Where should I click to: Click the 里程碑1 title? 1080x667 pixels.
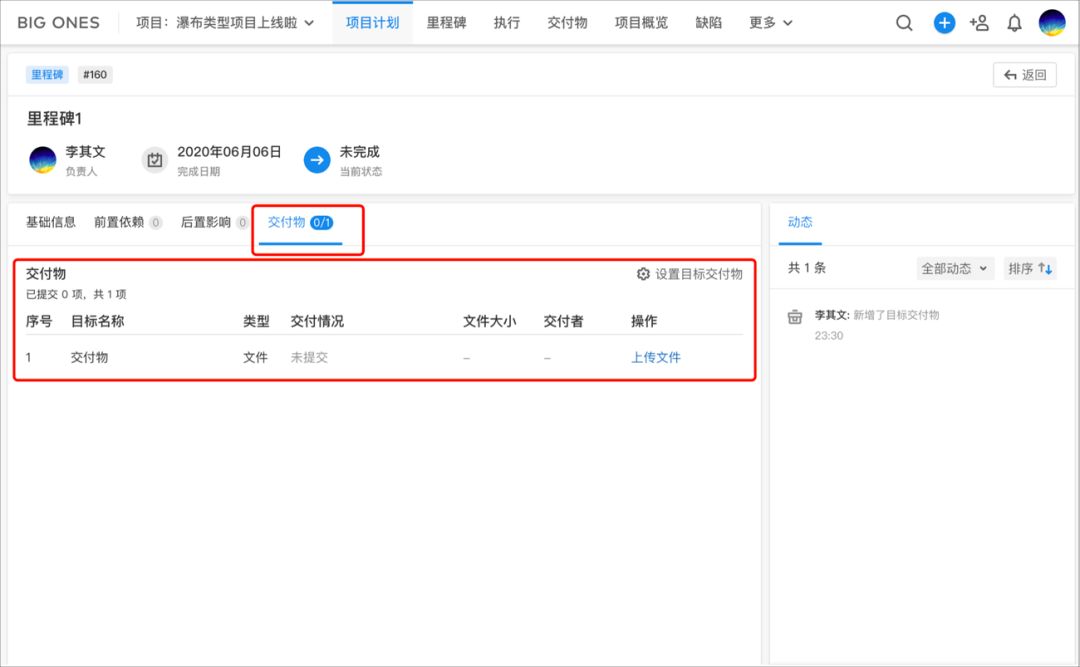[54, 119]
